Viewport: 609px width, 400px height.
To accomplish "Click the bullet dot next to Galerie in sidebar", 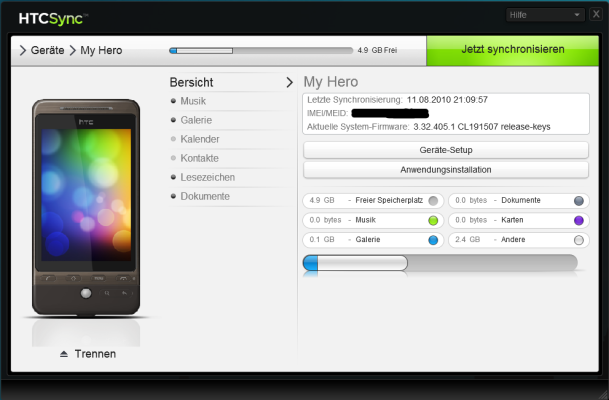I will (x=173, y=120).
